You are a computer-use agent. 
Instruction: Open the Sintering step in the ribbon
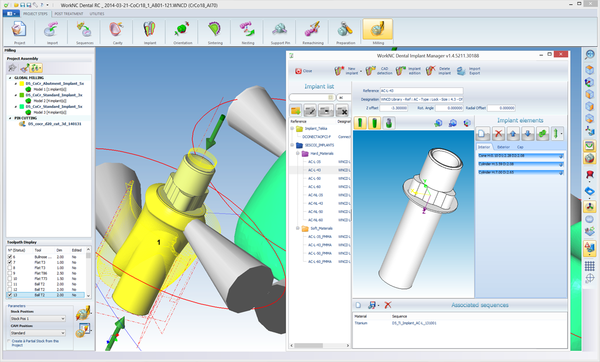pyautogui.click(x=215, y=33)
